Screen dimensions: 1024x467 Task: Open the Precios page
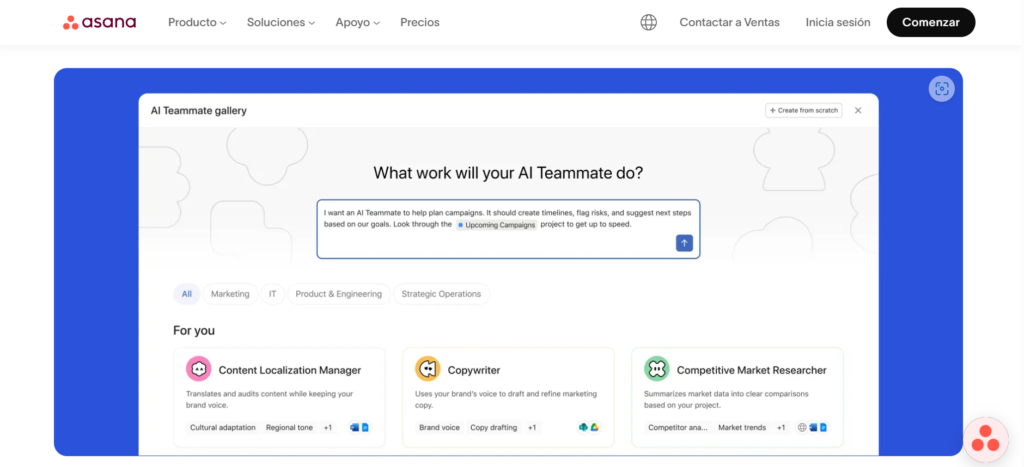[x=420, y=22]
